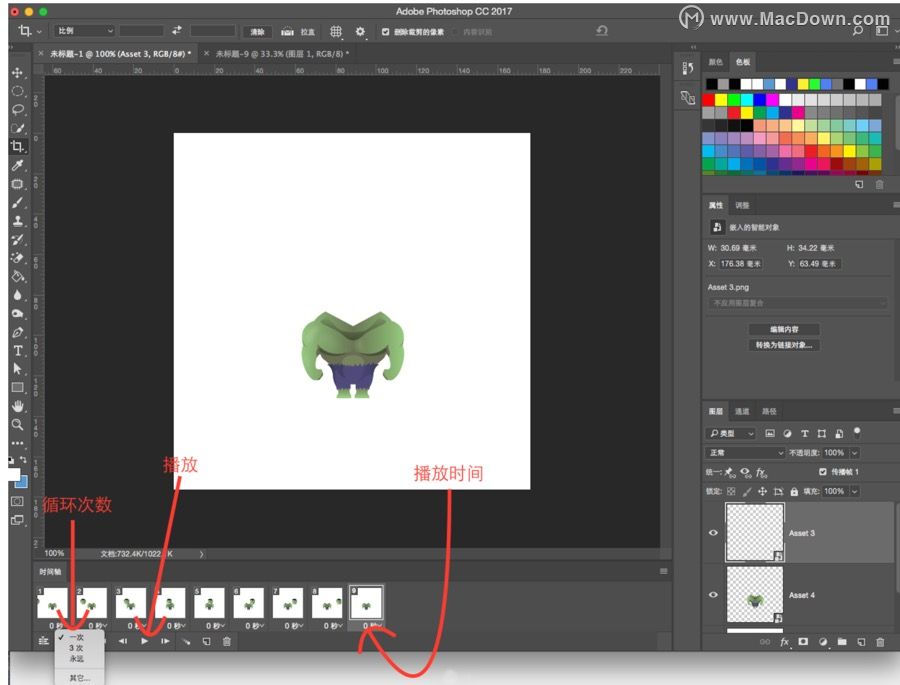Toggle propagate frame 1 checkbox
The height and width of the screenshot is (685, 900).
pyautogui.click(x=823, y=471)
